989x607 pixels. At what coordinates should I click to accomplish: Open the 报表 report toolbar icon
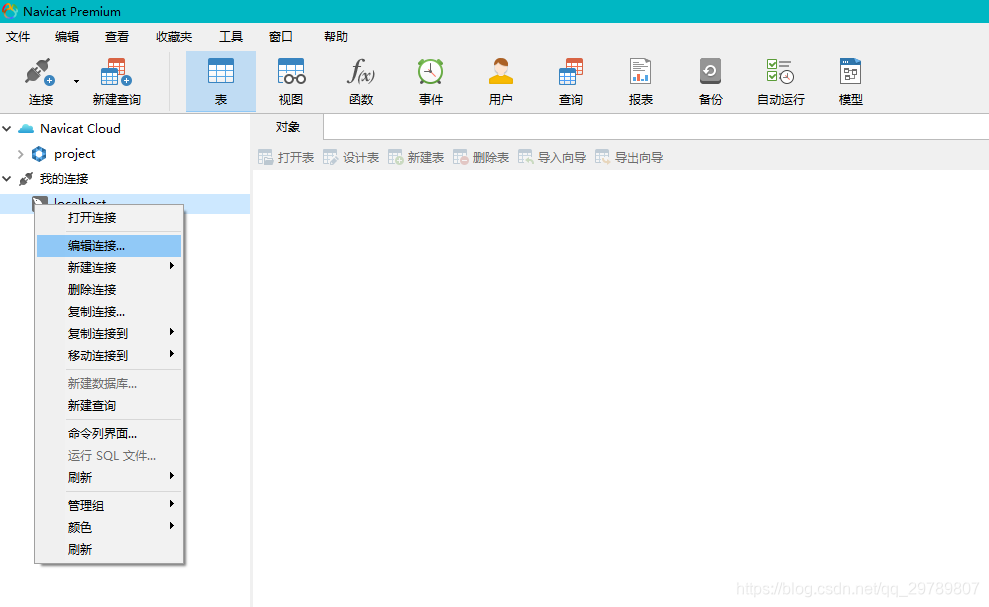point(640,71)
